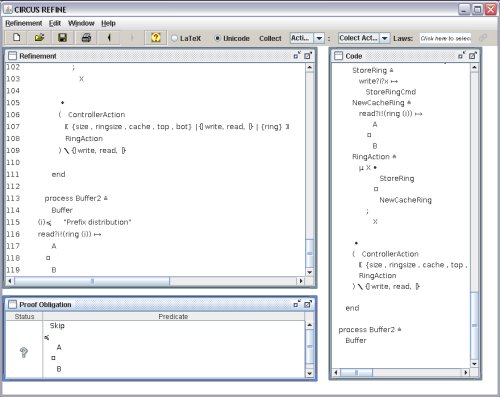Minimize the Proof Obligation panel
This screenshot has width=500, height=397.
coord(297,304)
